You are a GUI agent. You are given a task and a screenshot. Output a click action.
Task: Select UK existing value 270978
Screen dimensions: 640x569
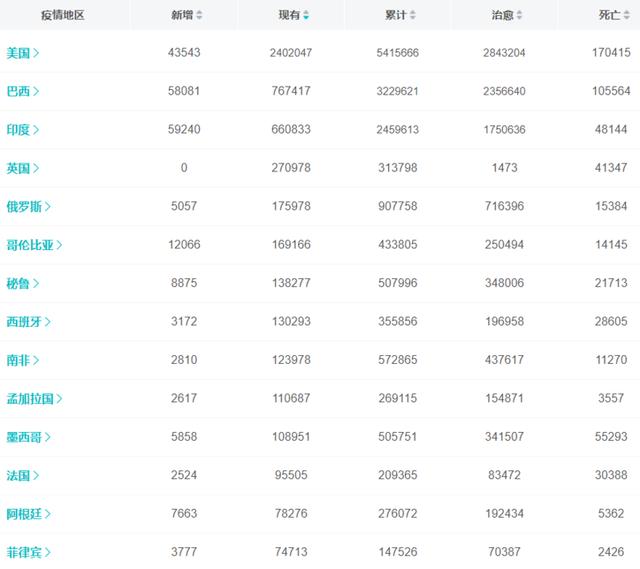(291, 168)
